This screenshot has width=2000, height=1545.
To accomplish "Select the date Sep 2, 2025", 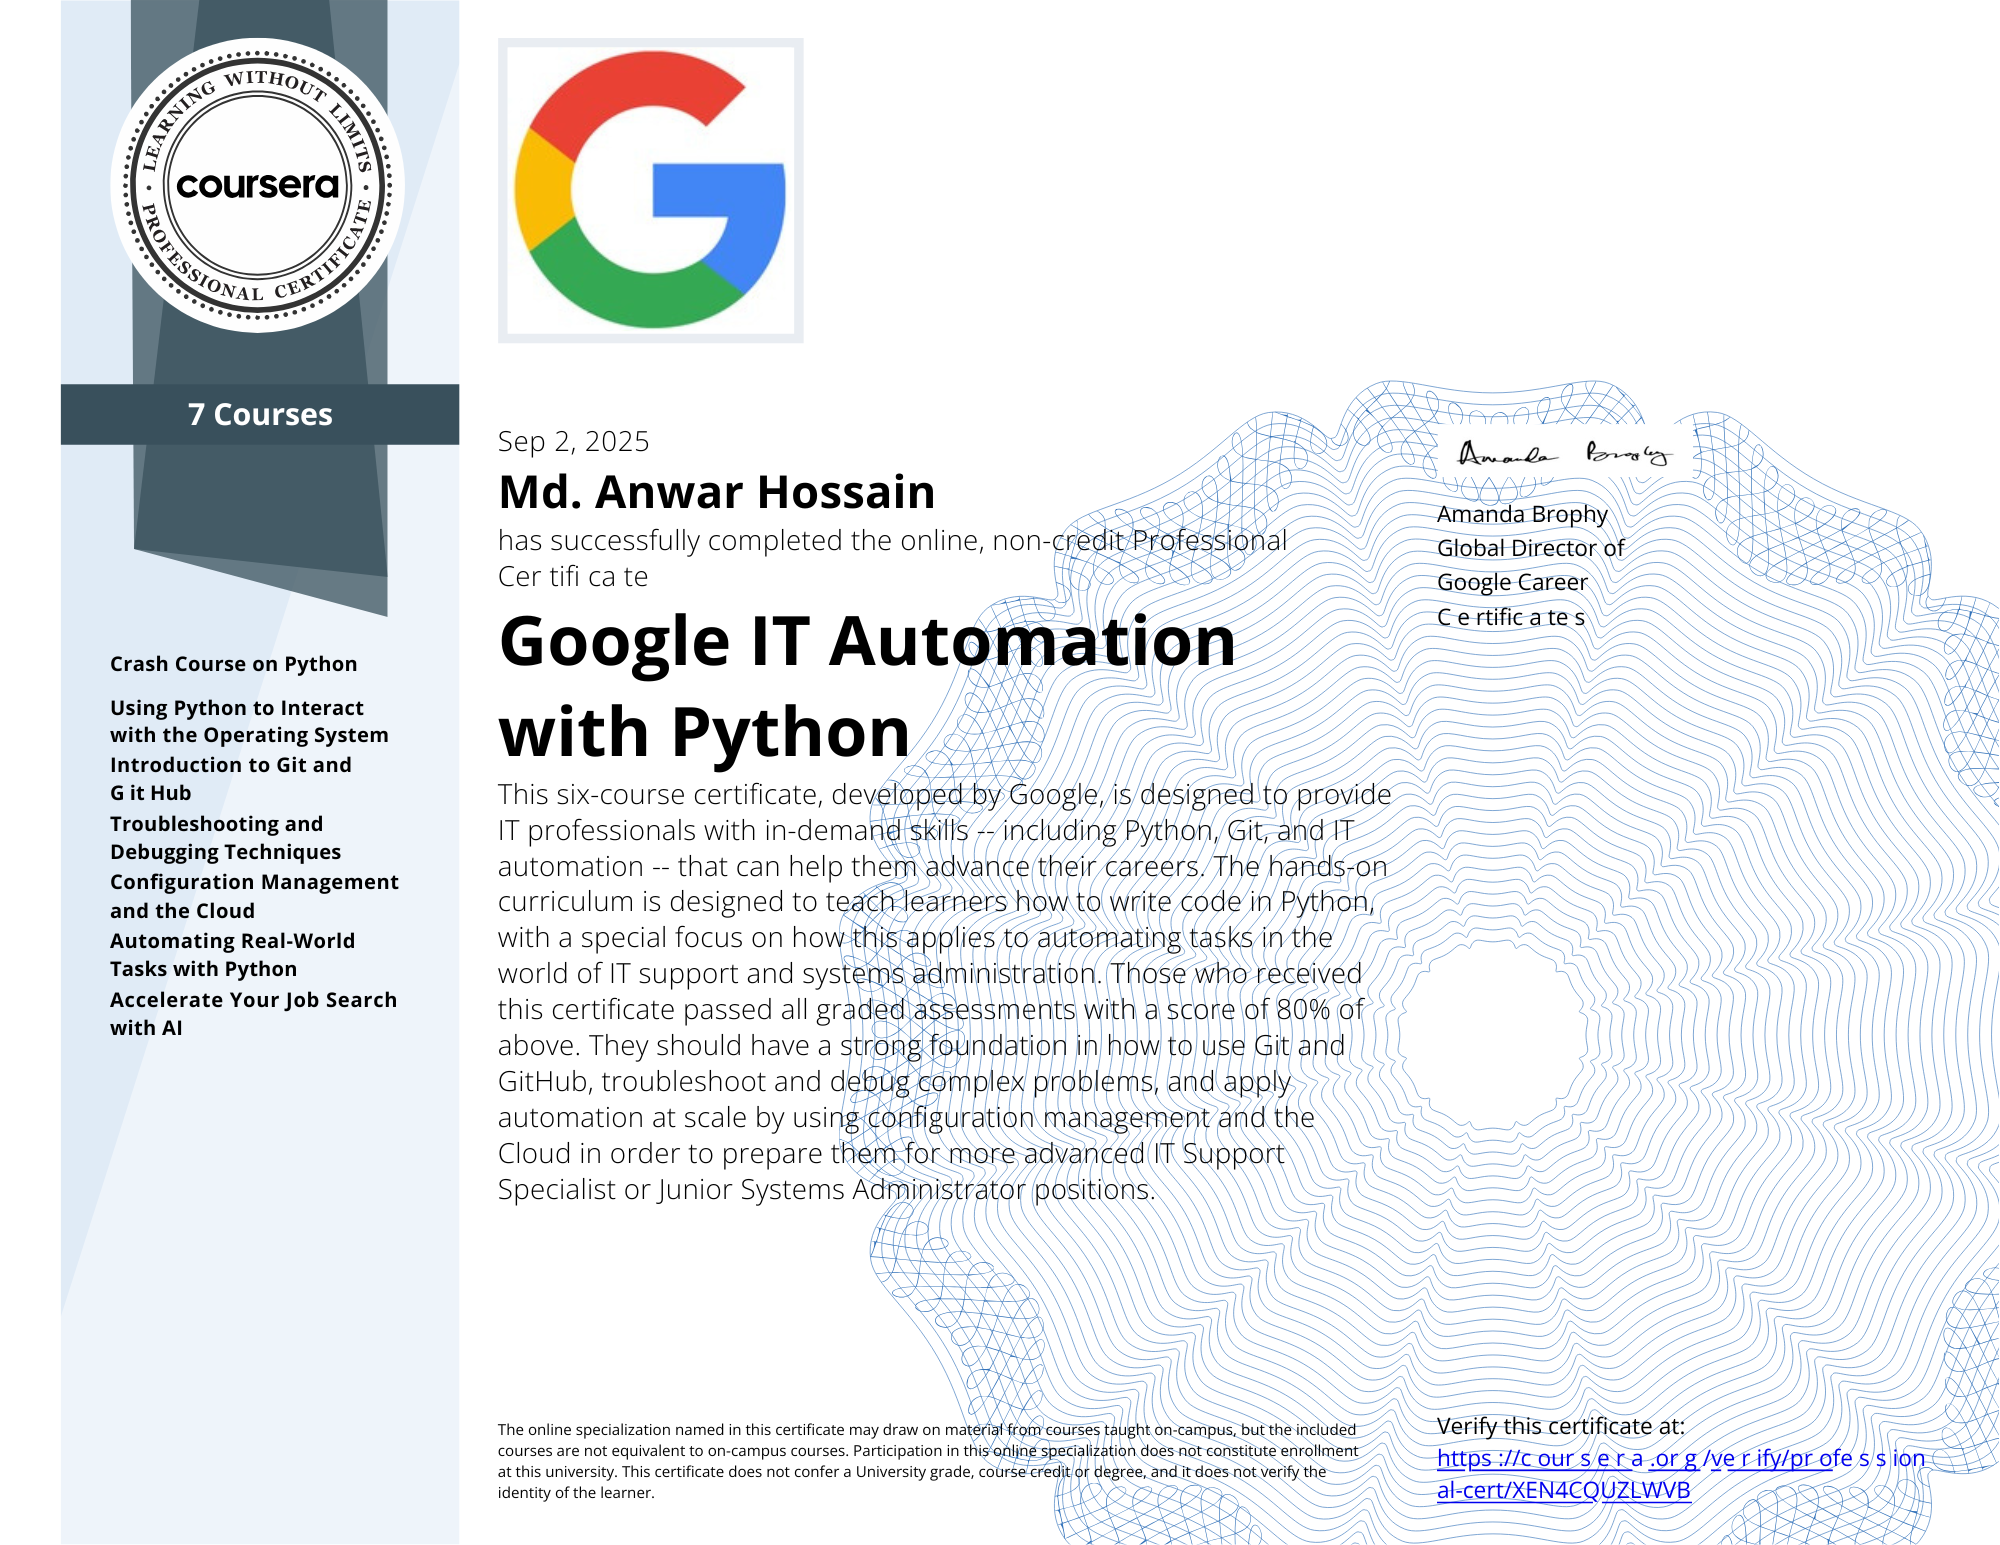I will pos(573,441).
